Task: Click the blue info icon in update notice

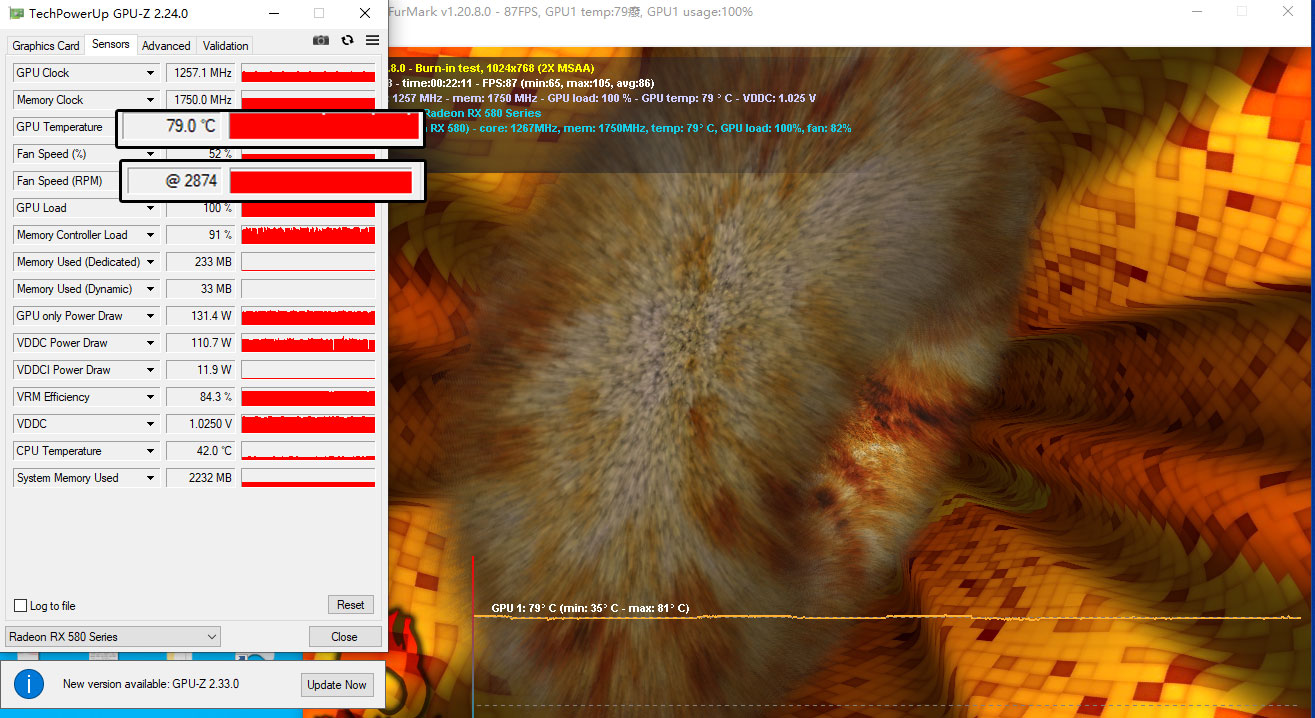Action: coord(30,684)
